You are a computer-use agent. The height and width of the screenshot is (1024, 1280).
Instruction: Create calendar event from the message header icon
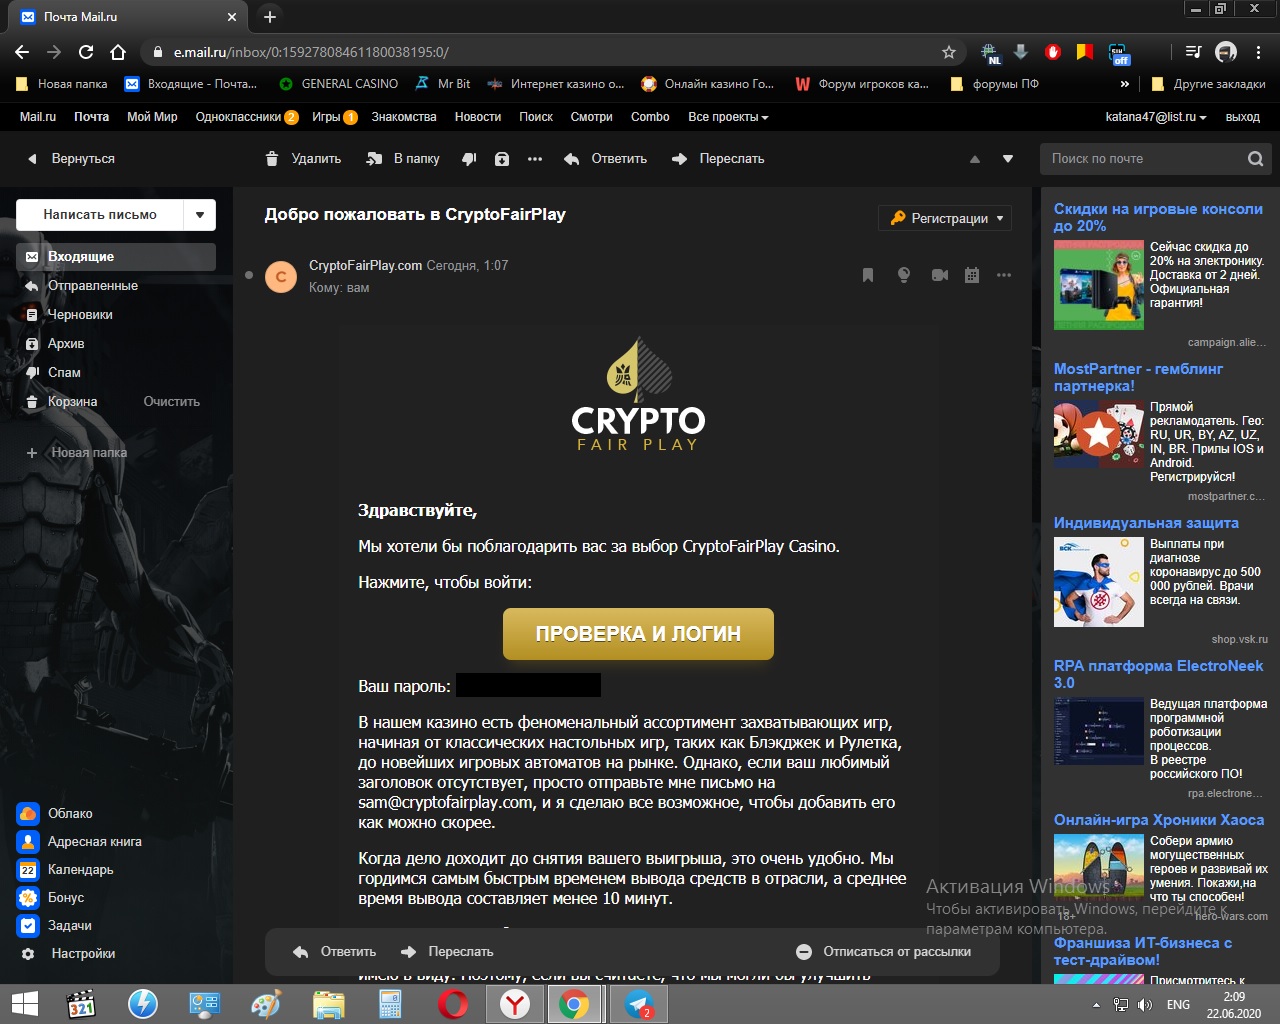pyautogui.click(x=972, y=275)
